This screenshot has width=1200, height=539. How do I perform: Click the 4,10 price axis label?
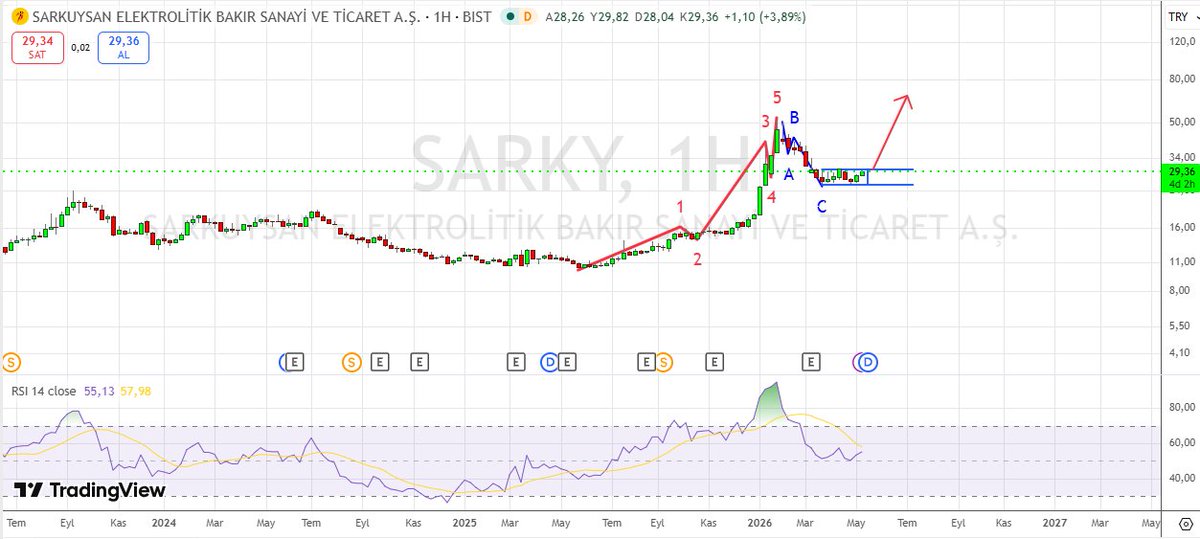[1182, 352]
